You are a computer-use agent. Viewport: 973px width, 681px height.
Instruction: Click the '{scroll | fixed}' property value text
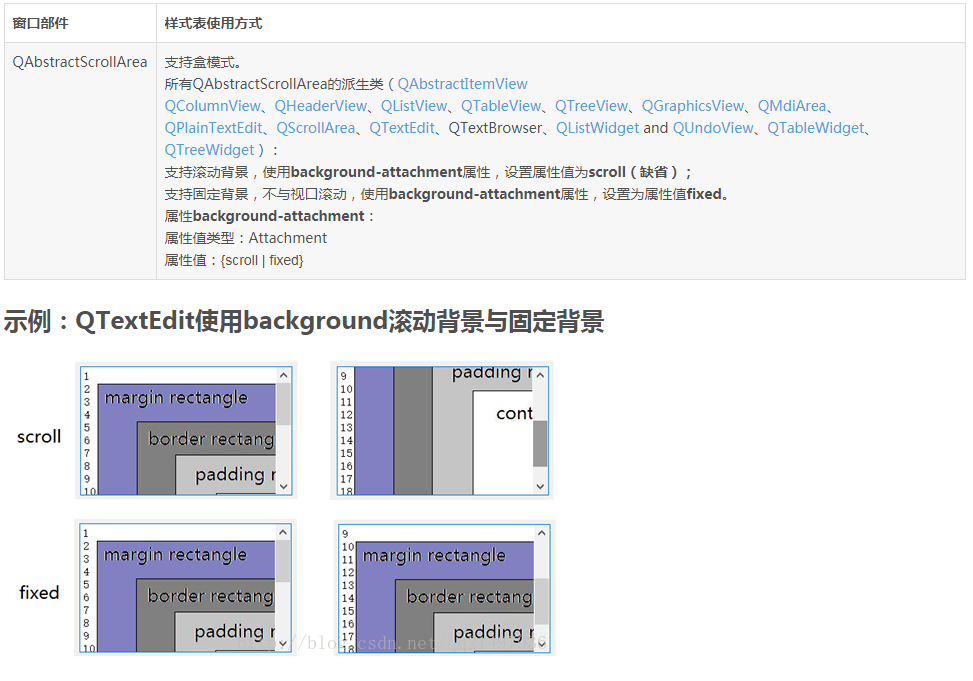tap(262, 260)
